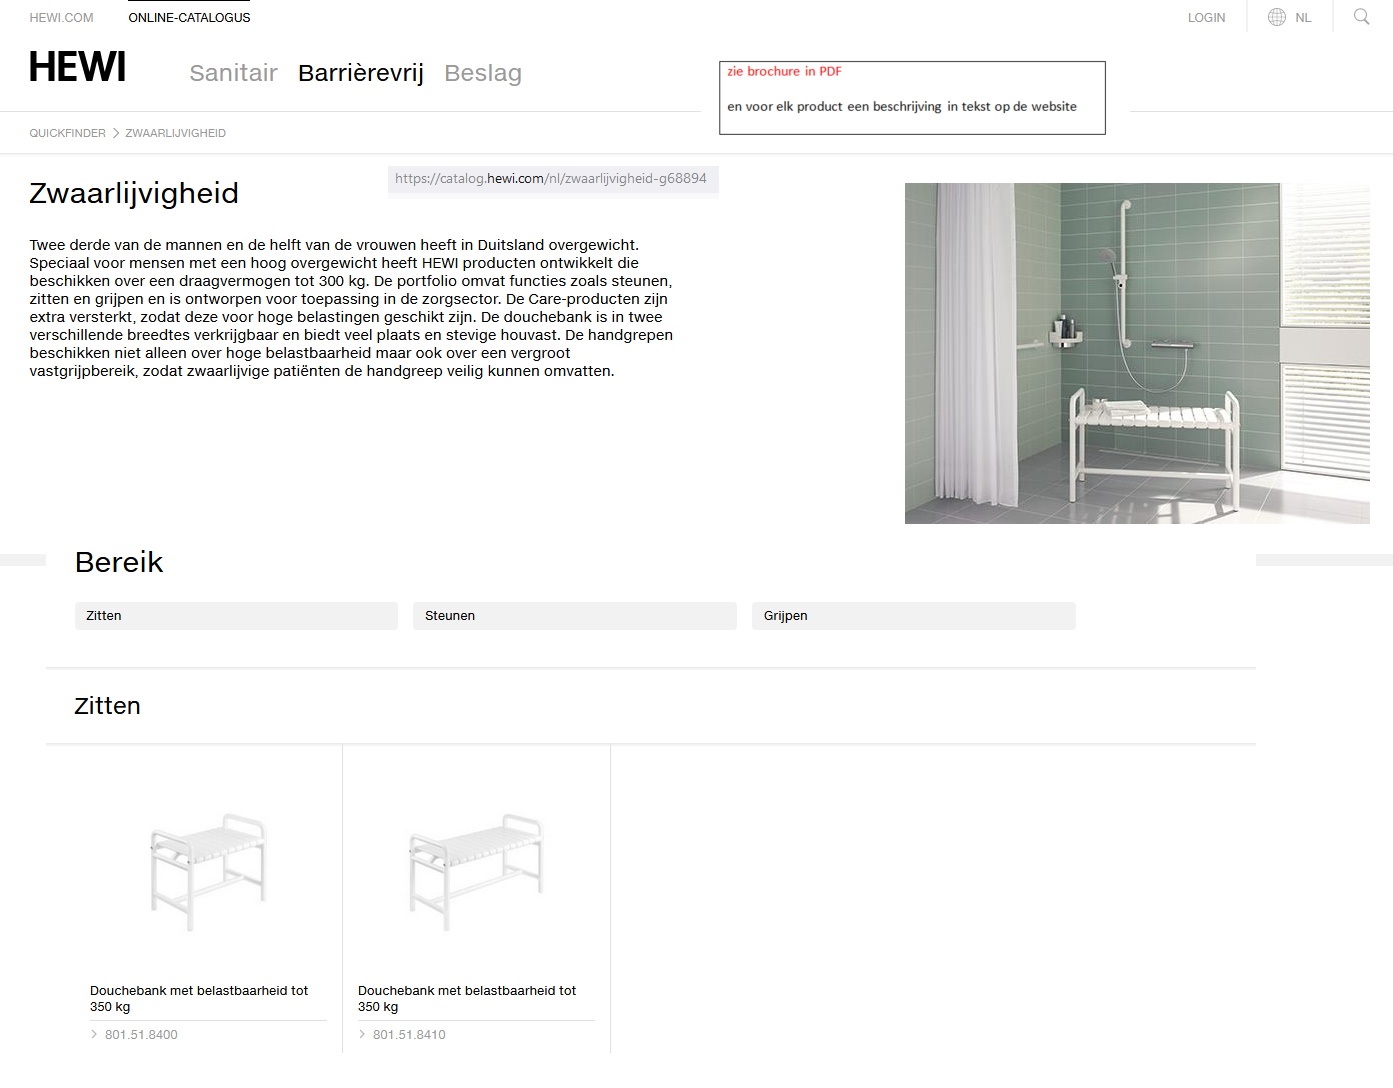Click the breadcrumb separator arrow after Quickfinder

pos(115,133)
